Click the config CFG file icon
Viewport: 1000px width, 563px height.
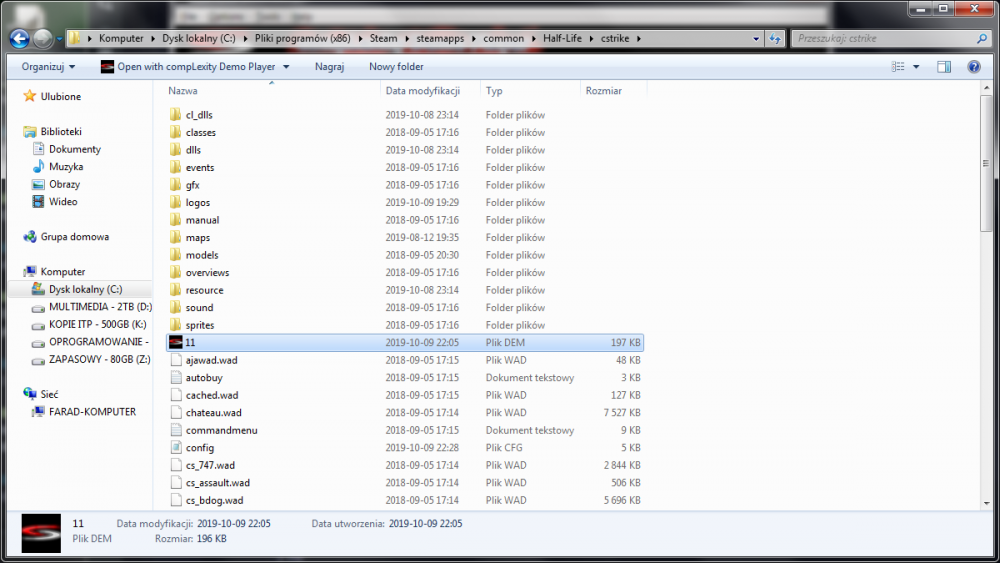176,448
